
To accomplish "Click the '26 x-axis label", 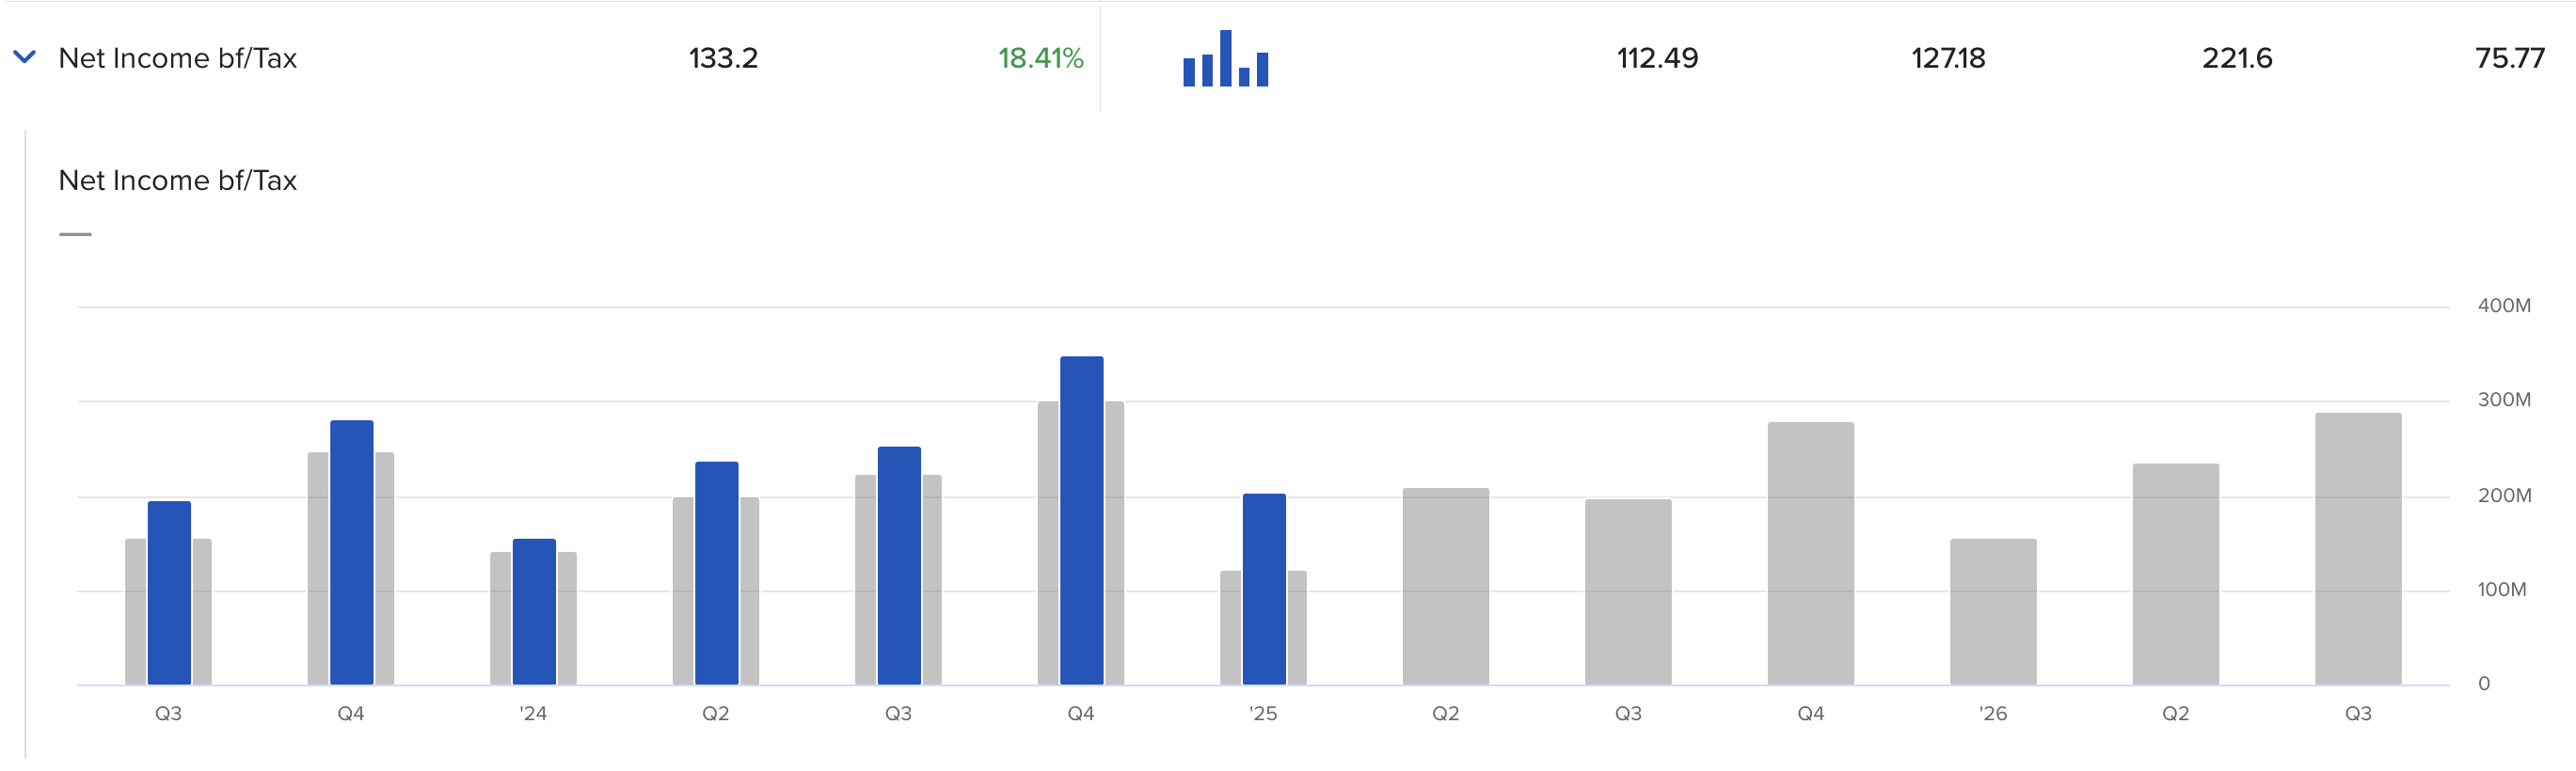I will [1993, 713].
